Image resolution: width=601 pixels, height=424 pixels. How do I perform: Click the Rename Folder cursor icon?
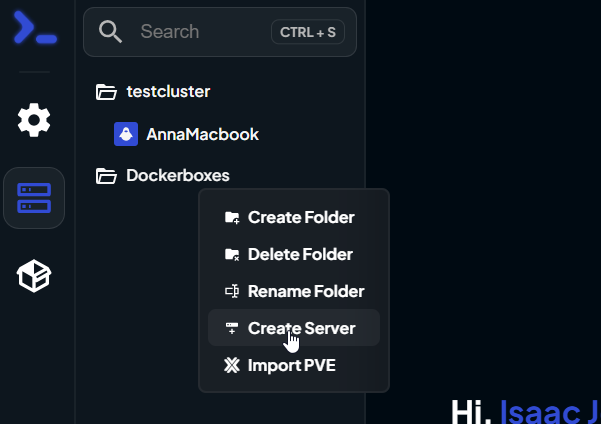(232, 291)
